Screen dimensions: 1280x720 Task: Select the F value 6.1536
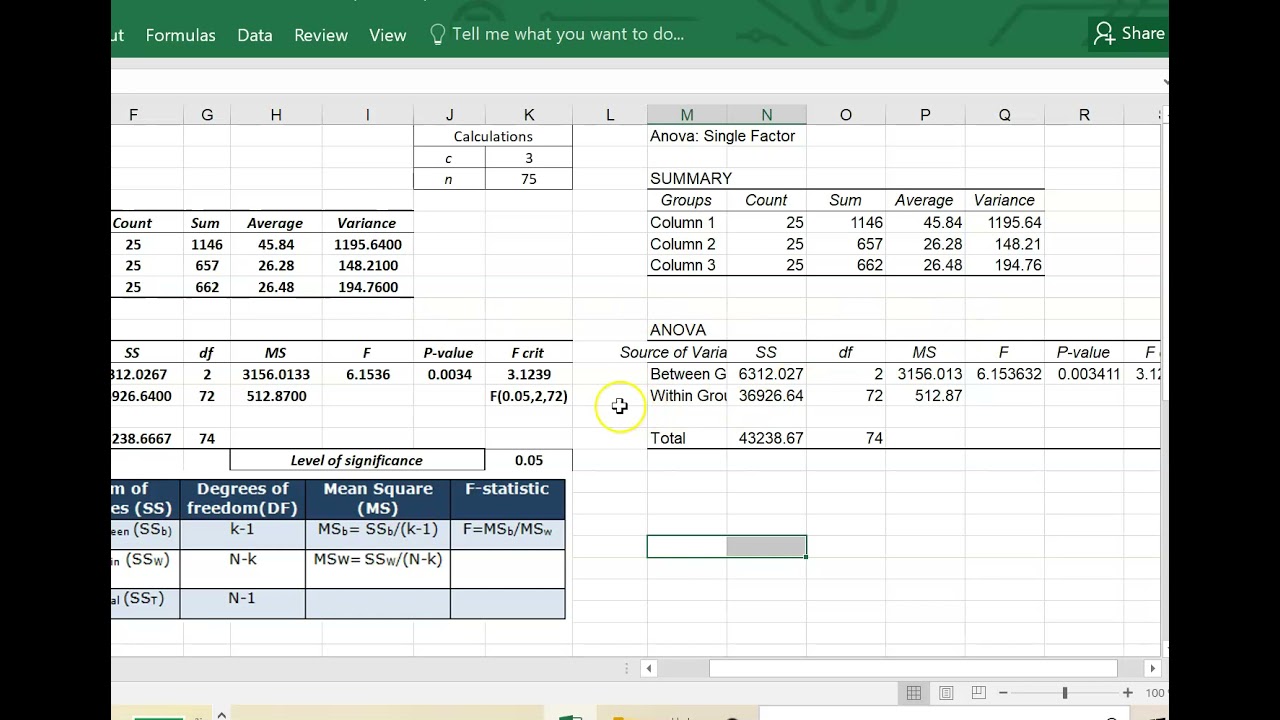pyautogui.click(x=367, y=374)
